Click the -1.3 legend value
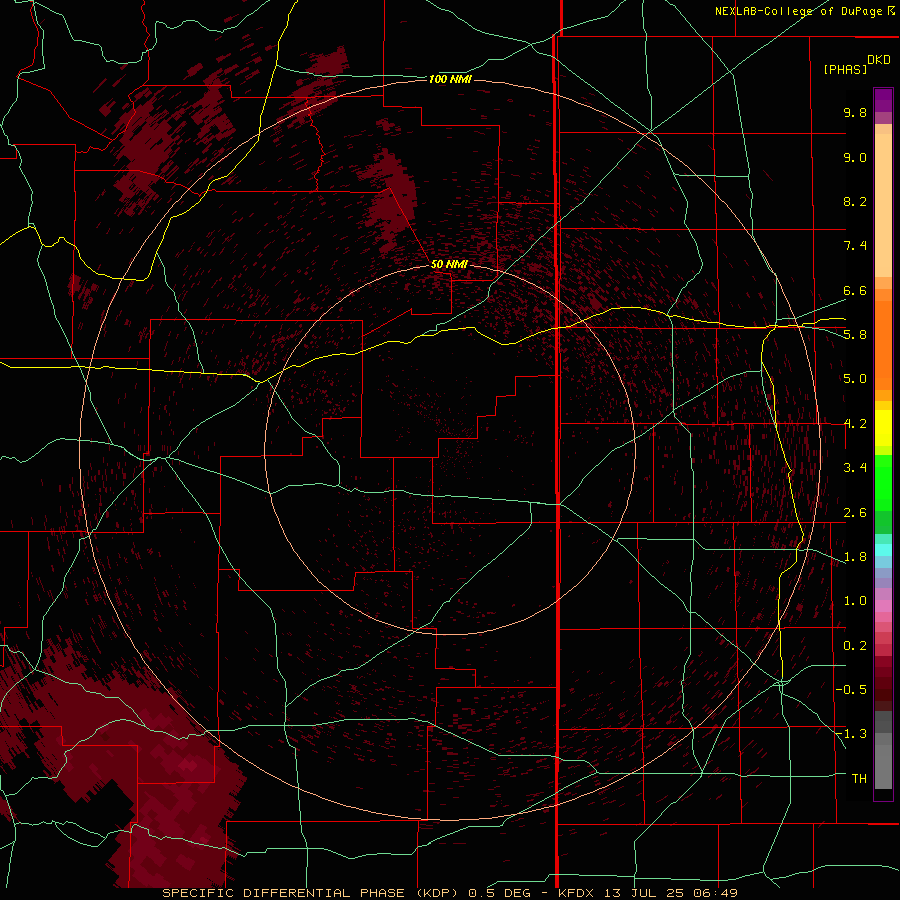 click(x=851, y=734)
